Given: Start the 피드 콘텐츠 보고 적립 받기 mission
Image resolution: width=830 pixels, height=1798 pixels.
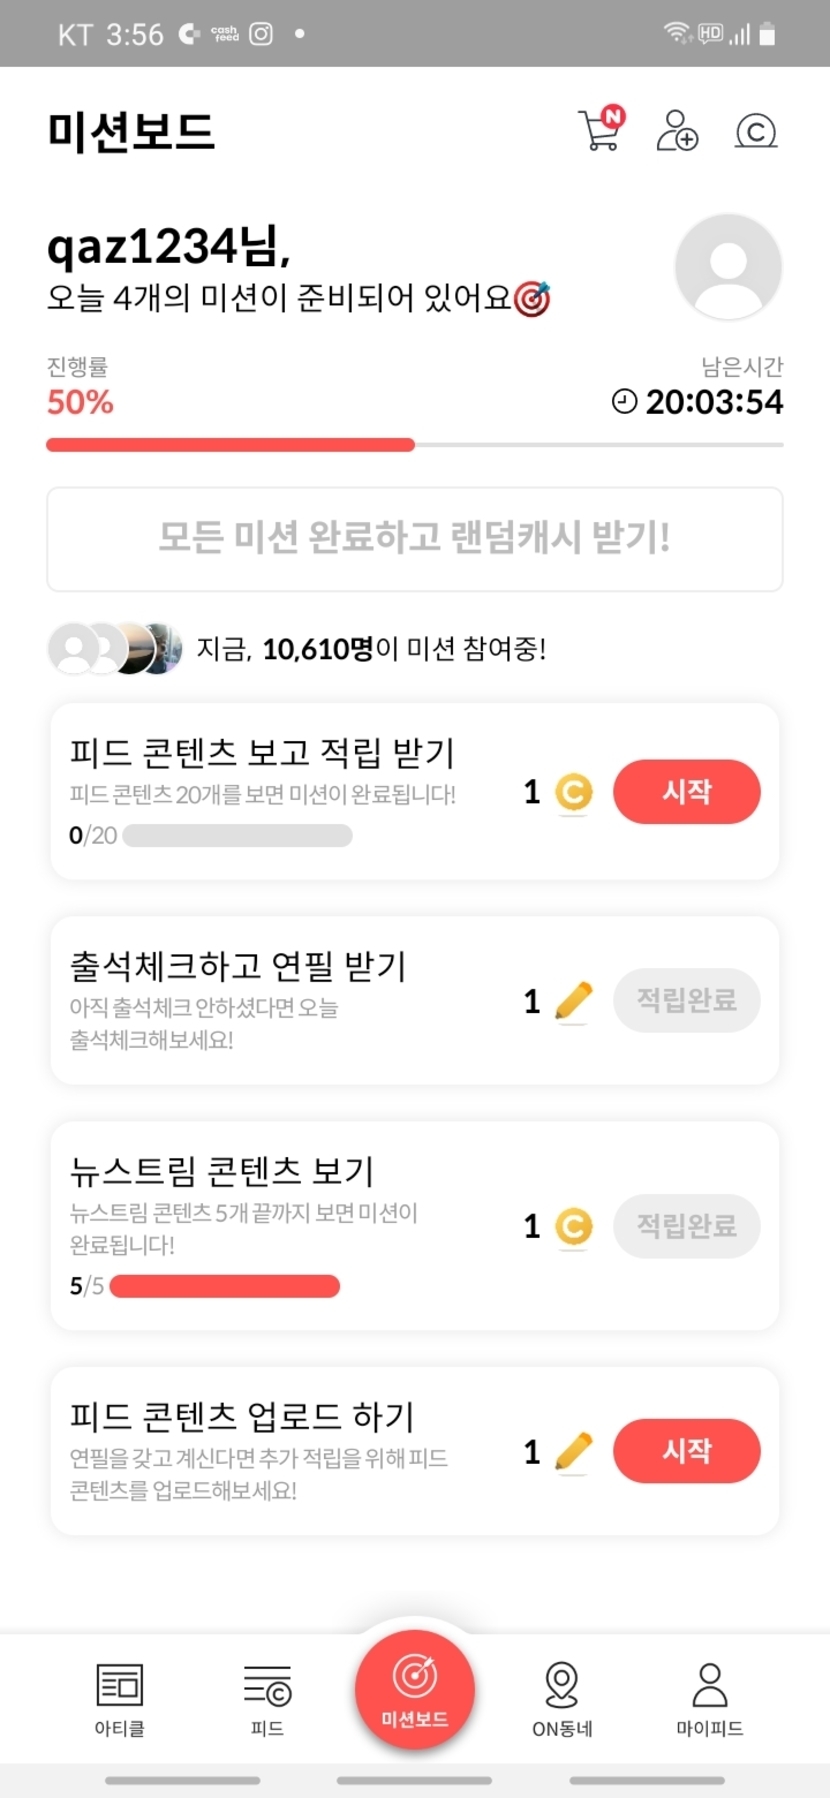Looking at the screenshot, I should tap(686, 792).
